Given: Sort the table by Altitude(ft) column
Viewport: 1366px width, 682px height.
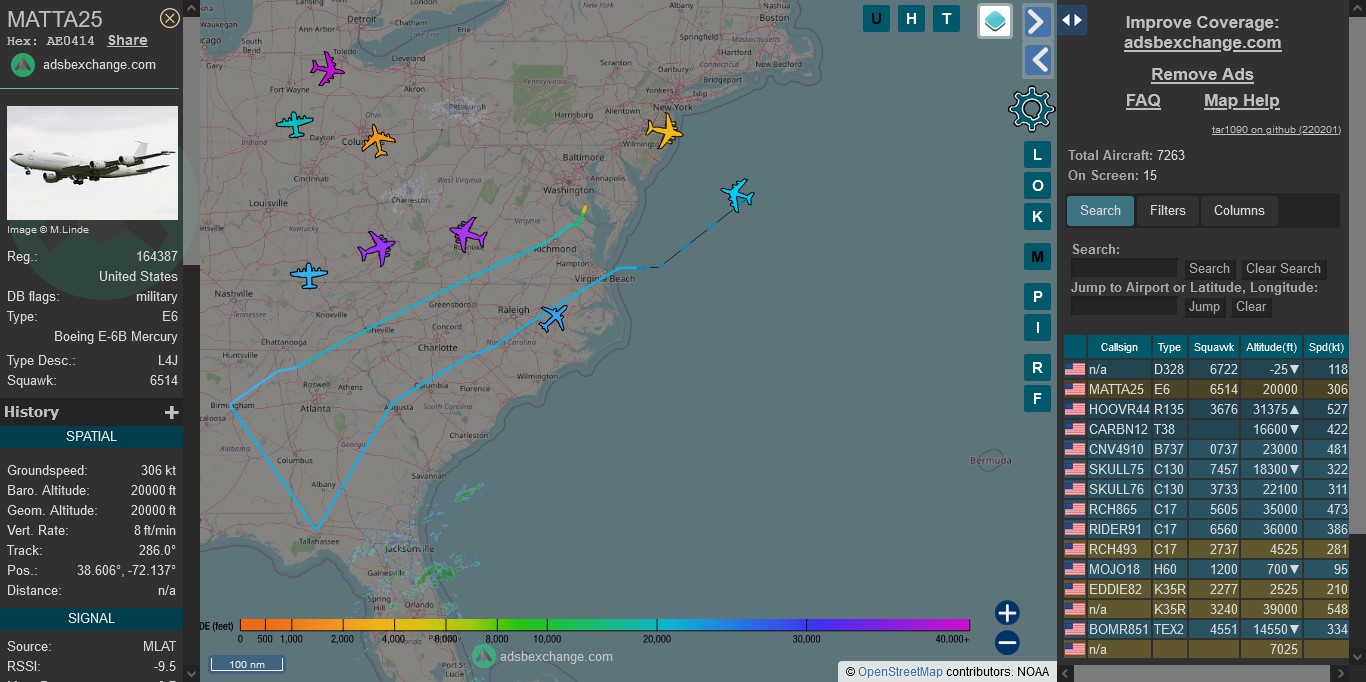Looking at the screenshot, I should point(1271,347).
